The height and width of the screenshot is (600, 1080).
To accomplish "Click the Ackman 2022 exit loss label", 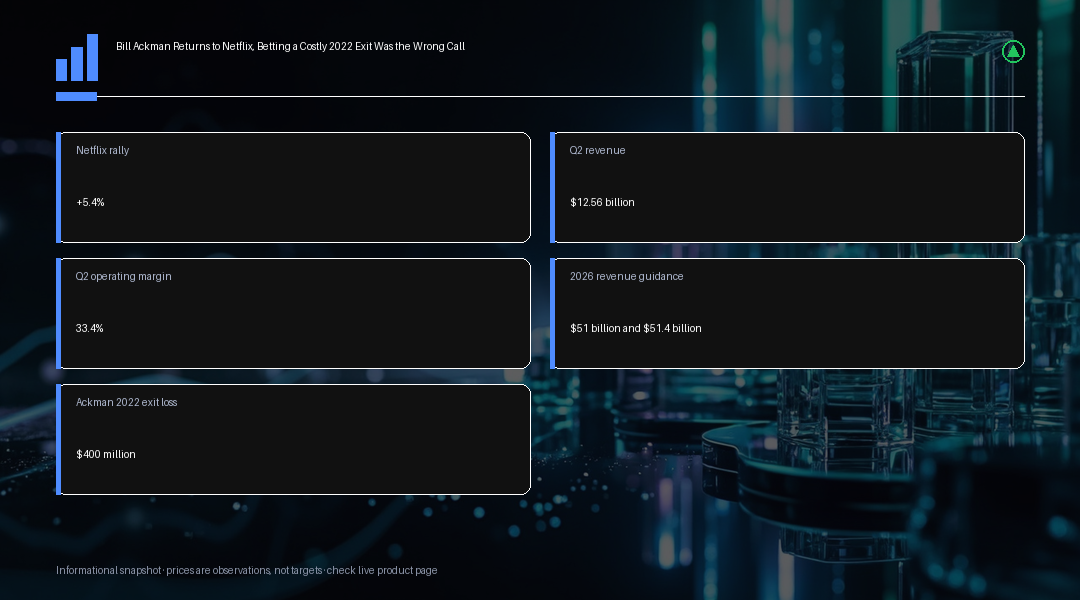I will coord(126,402).
